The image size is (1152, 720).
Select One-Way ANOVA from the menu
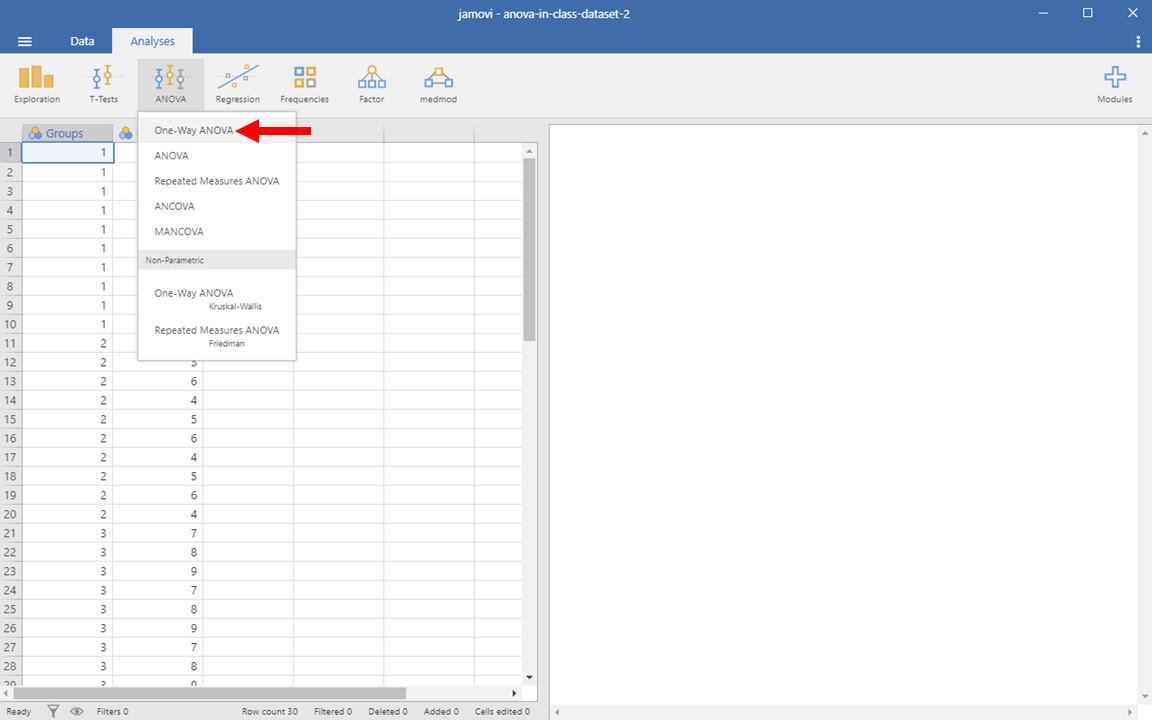click(x=194, y=131)
